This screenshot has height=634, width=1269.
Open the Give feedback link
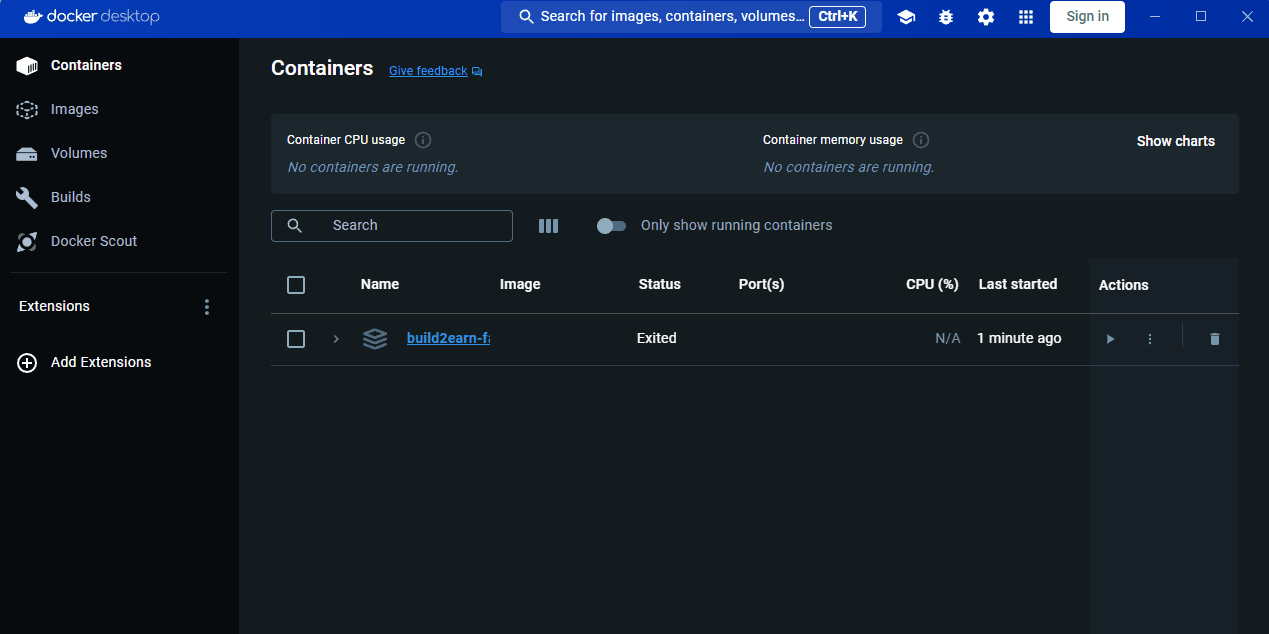(x=428, y=70)
